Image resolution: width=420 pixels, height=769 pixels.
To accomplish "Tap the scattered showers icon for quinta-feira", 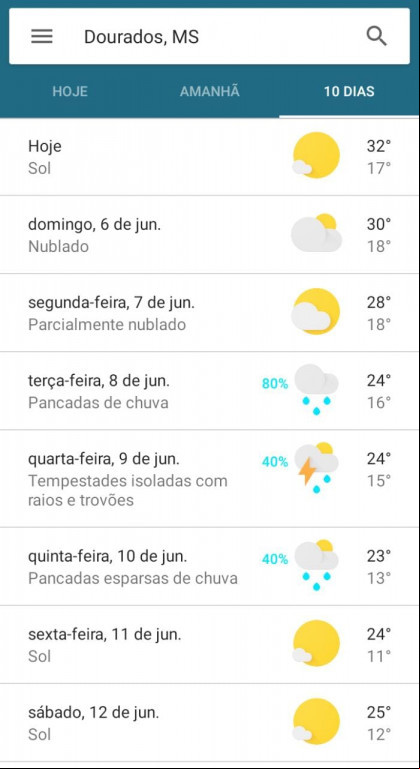I will click(316, 565).
